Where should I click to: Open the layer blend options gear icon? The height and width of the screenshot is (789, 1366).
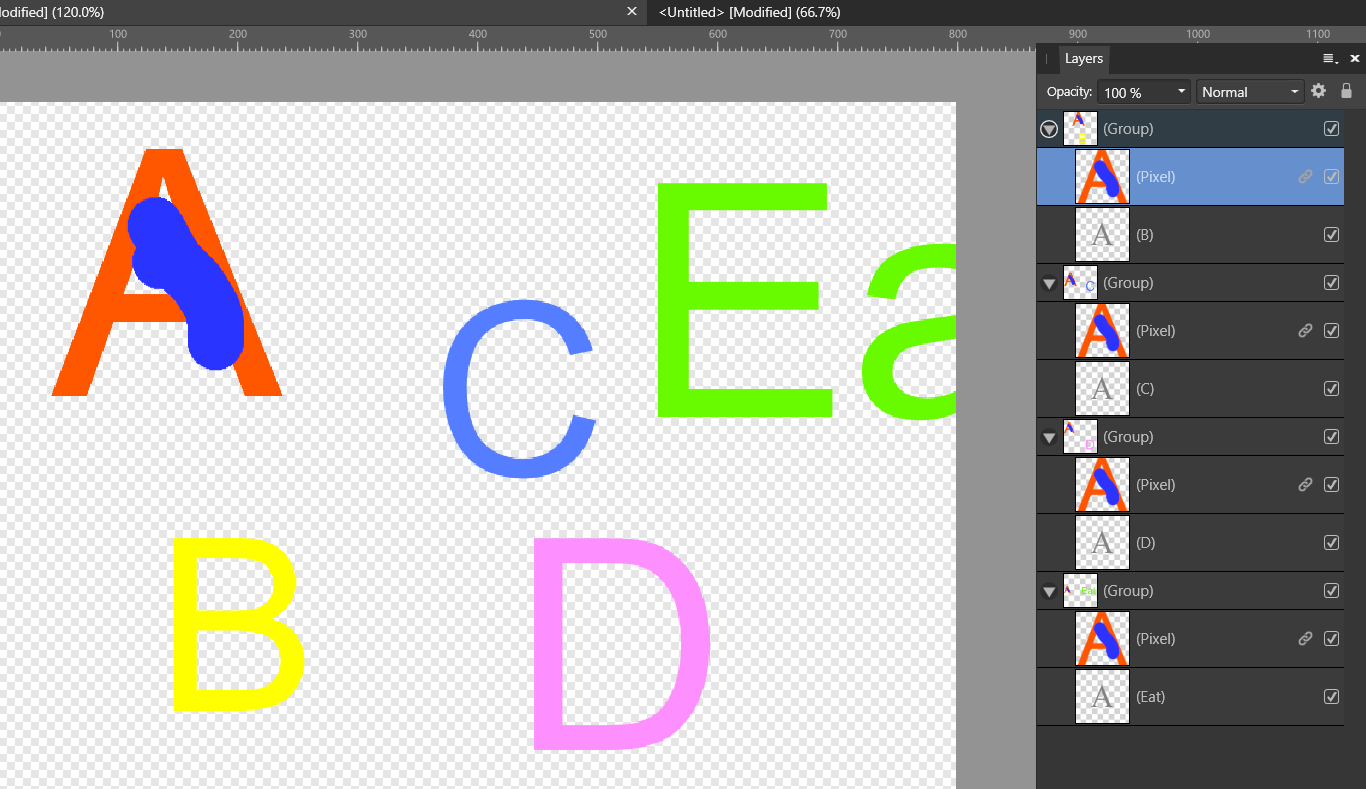[1318, 91]
